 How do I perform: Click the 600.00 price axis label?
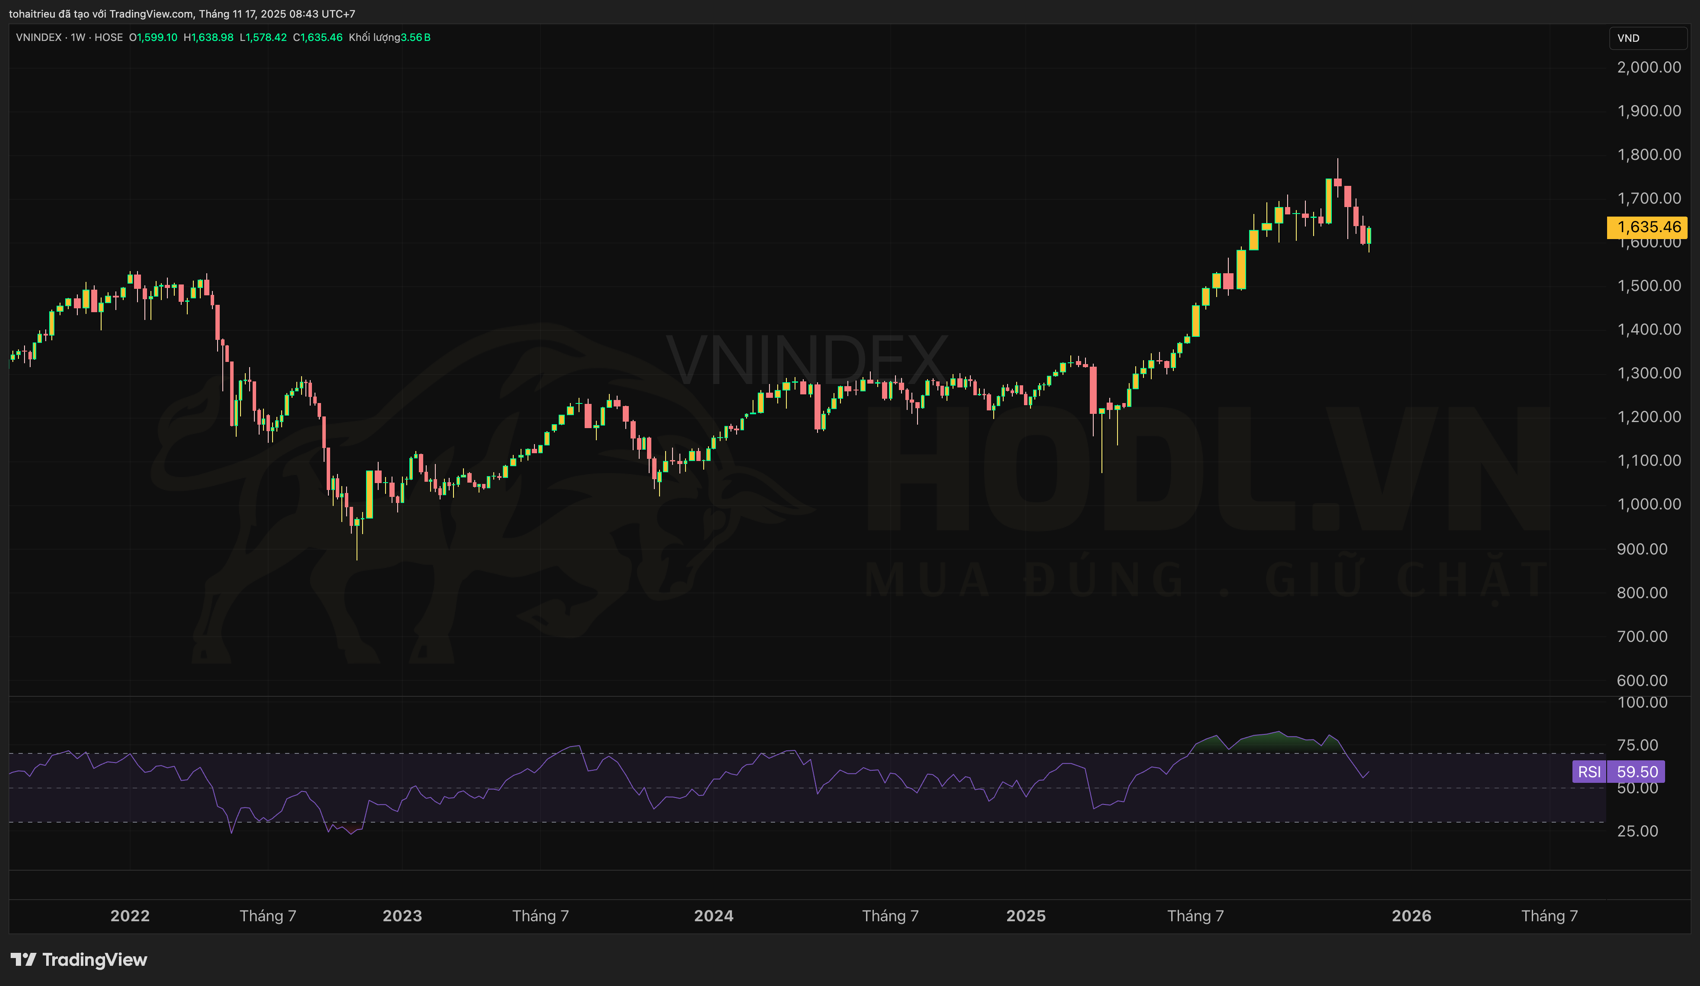click(1642, 680)
